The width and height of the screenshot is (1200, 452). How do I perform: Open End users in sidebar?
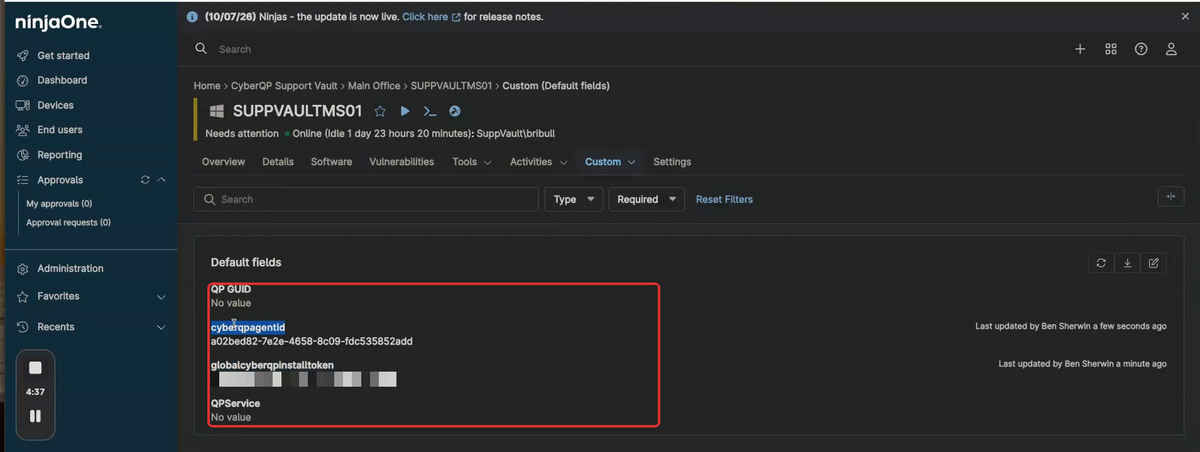pos(60,130)
